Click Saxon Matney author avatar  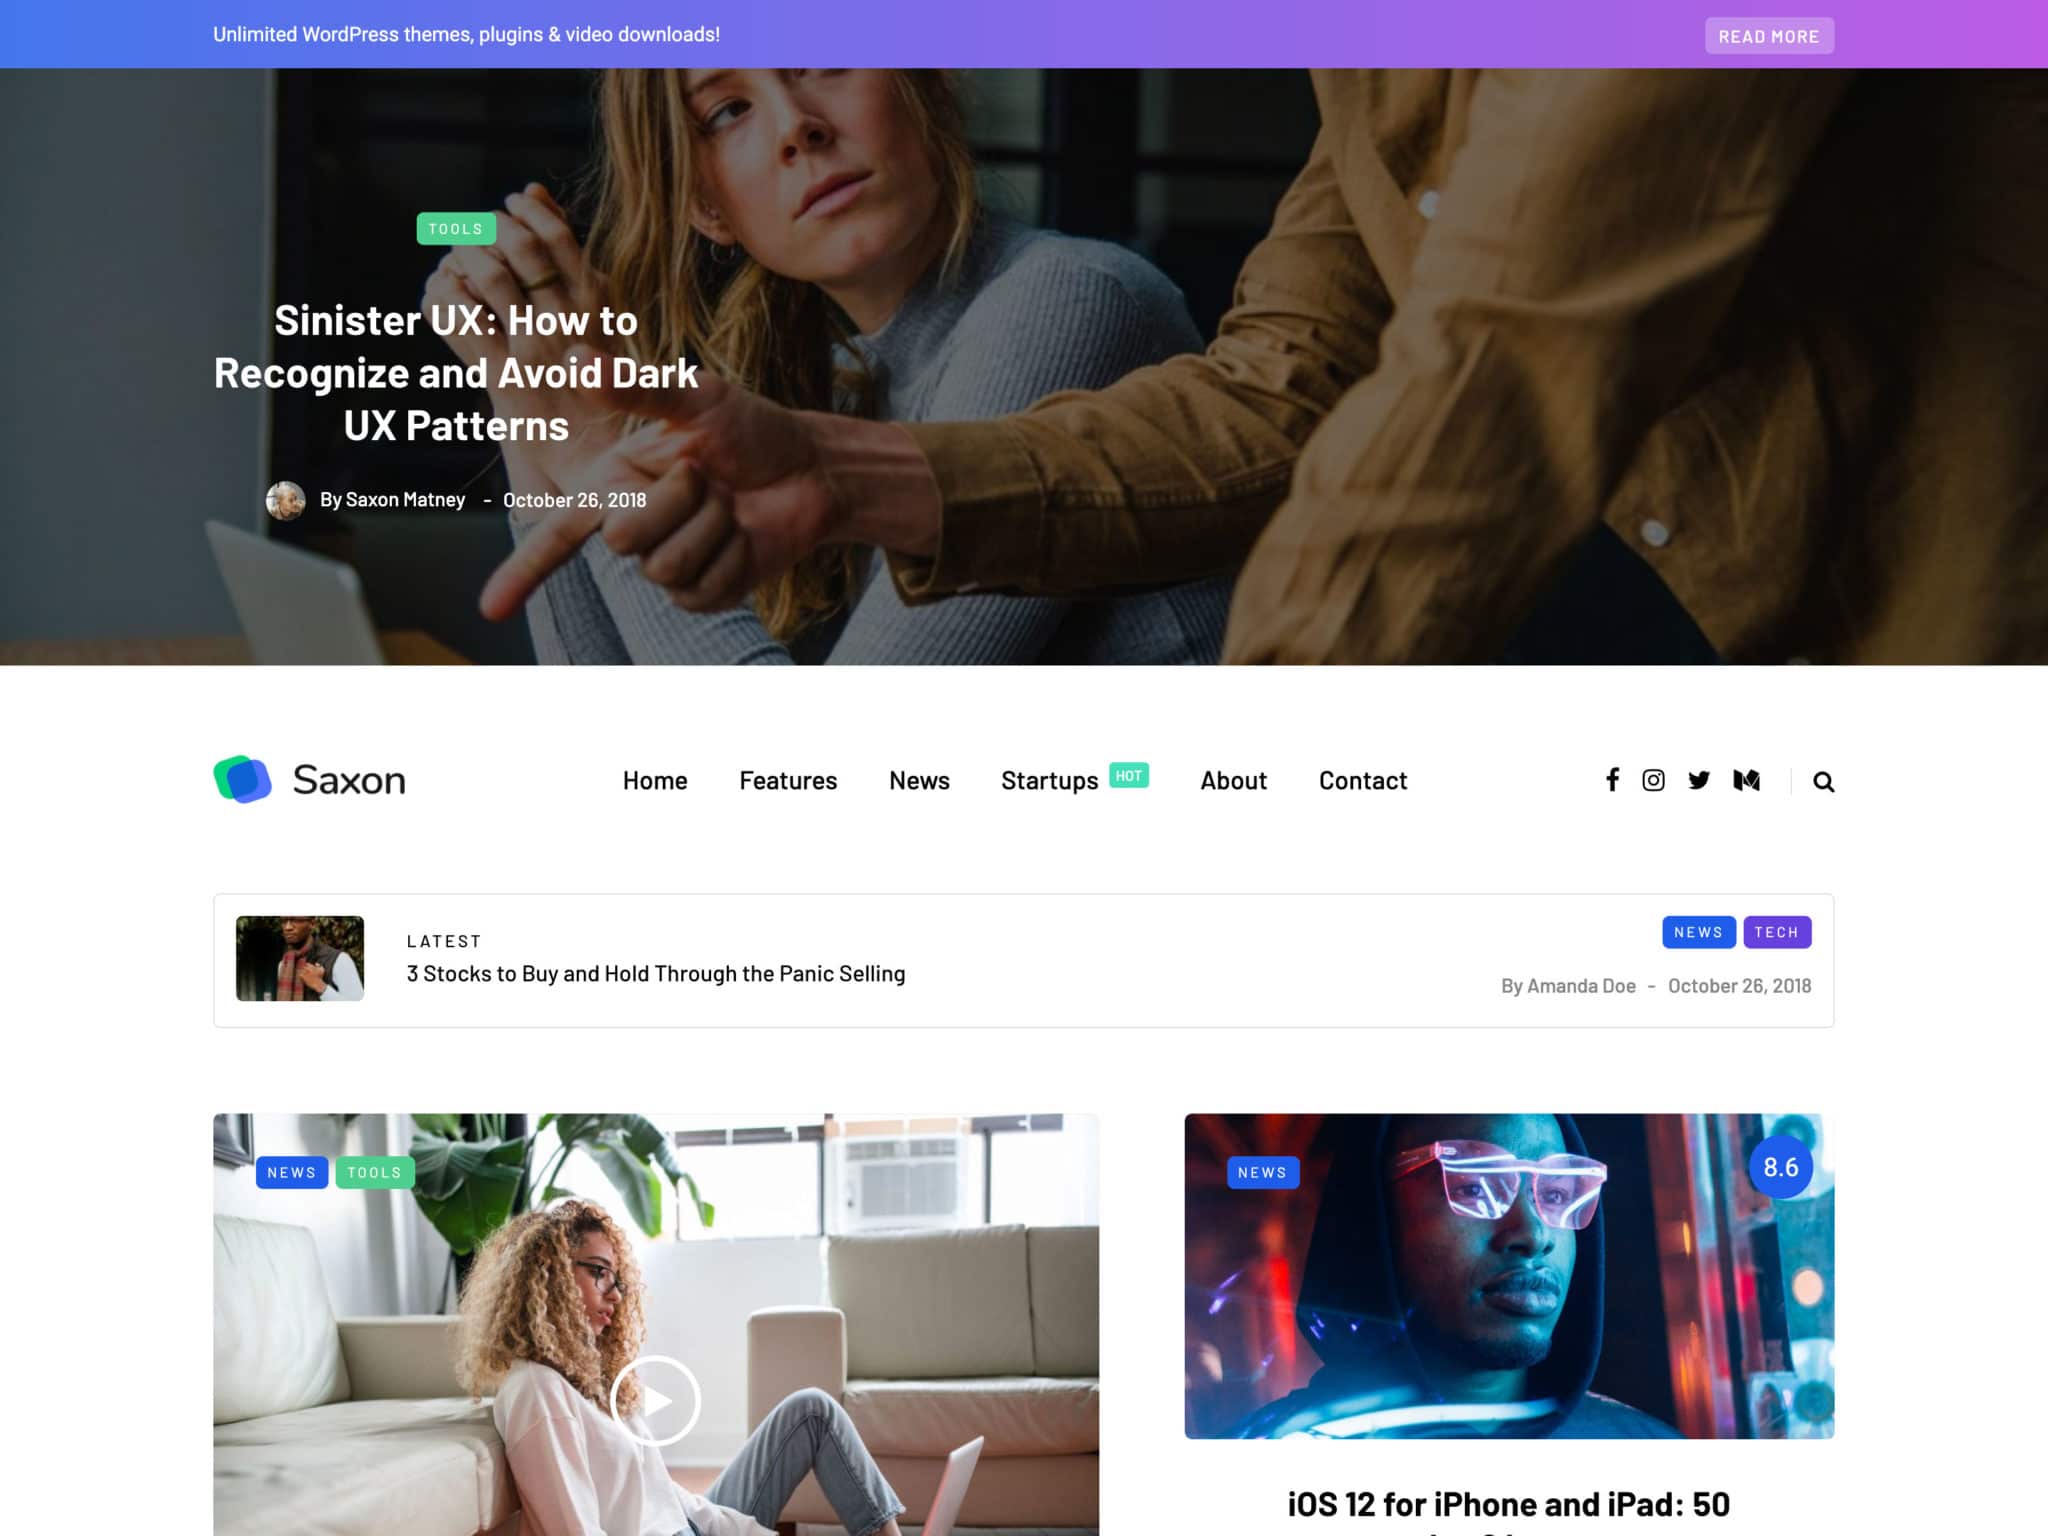tap(285, 500)
